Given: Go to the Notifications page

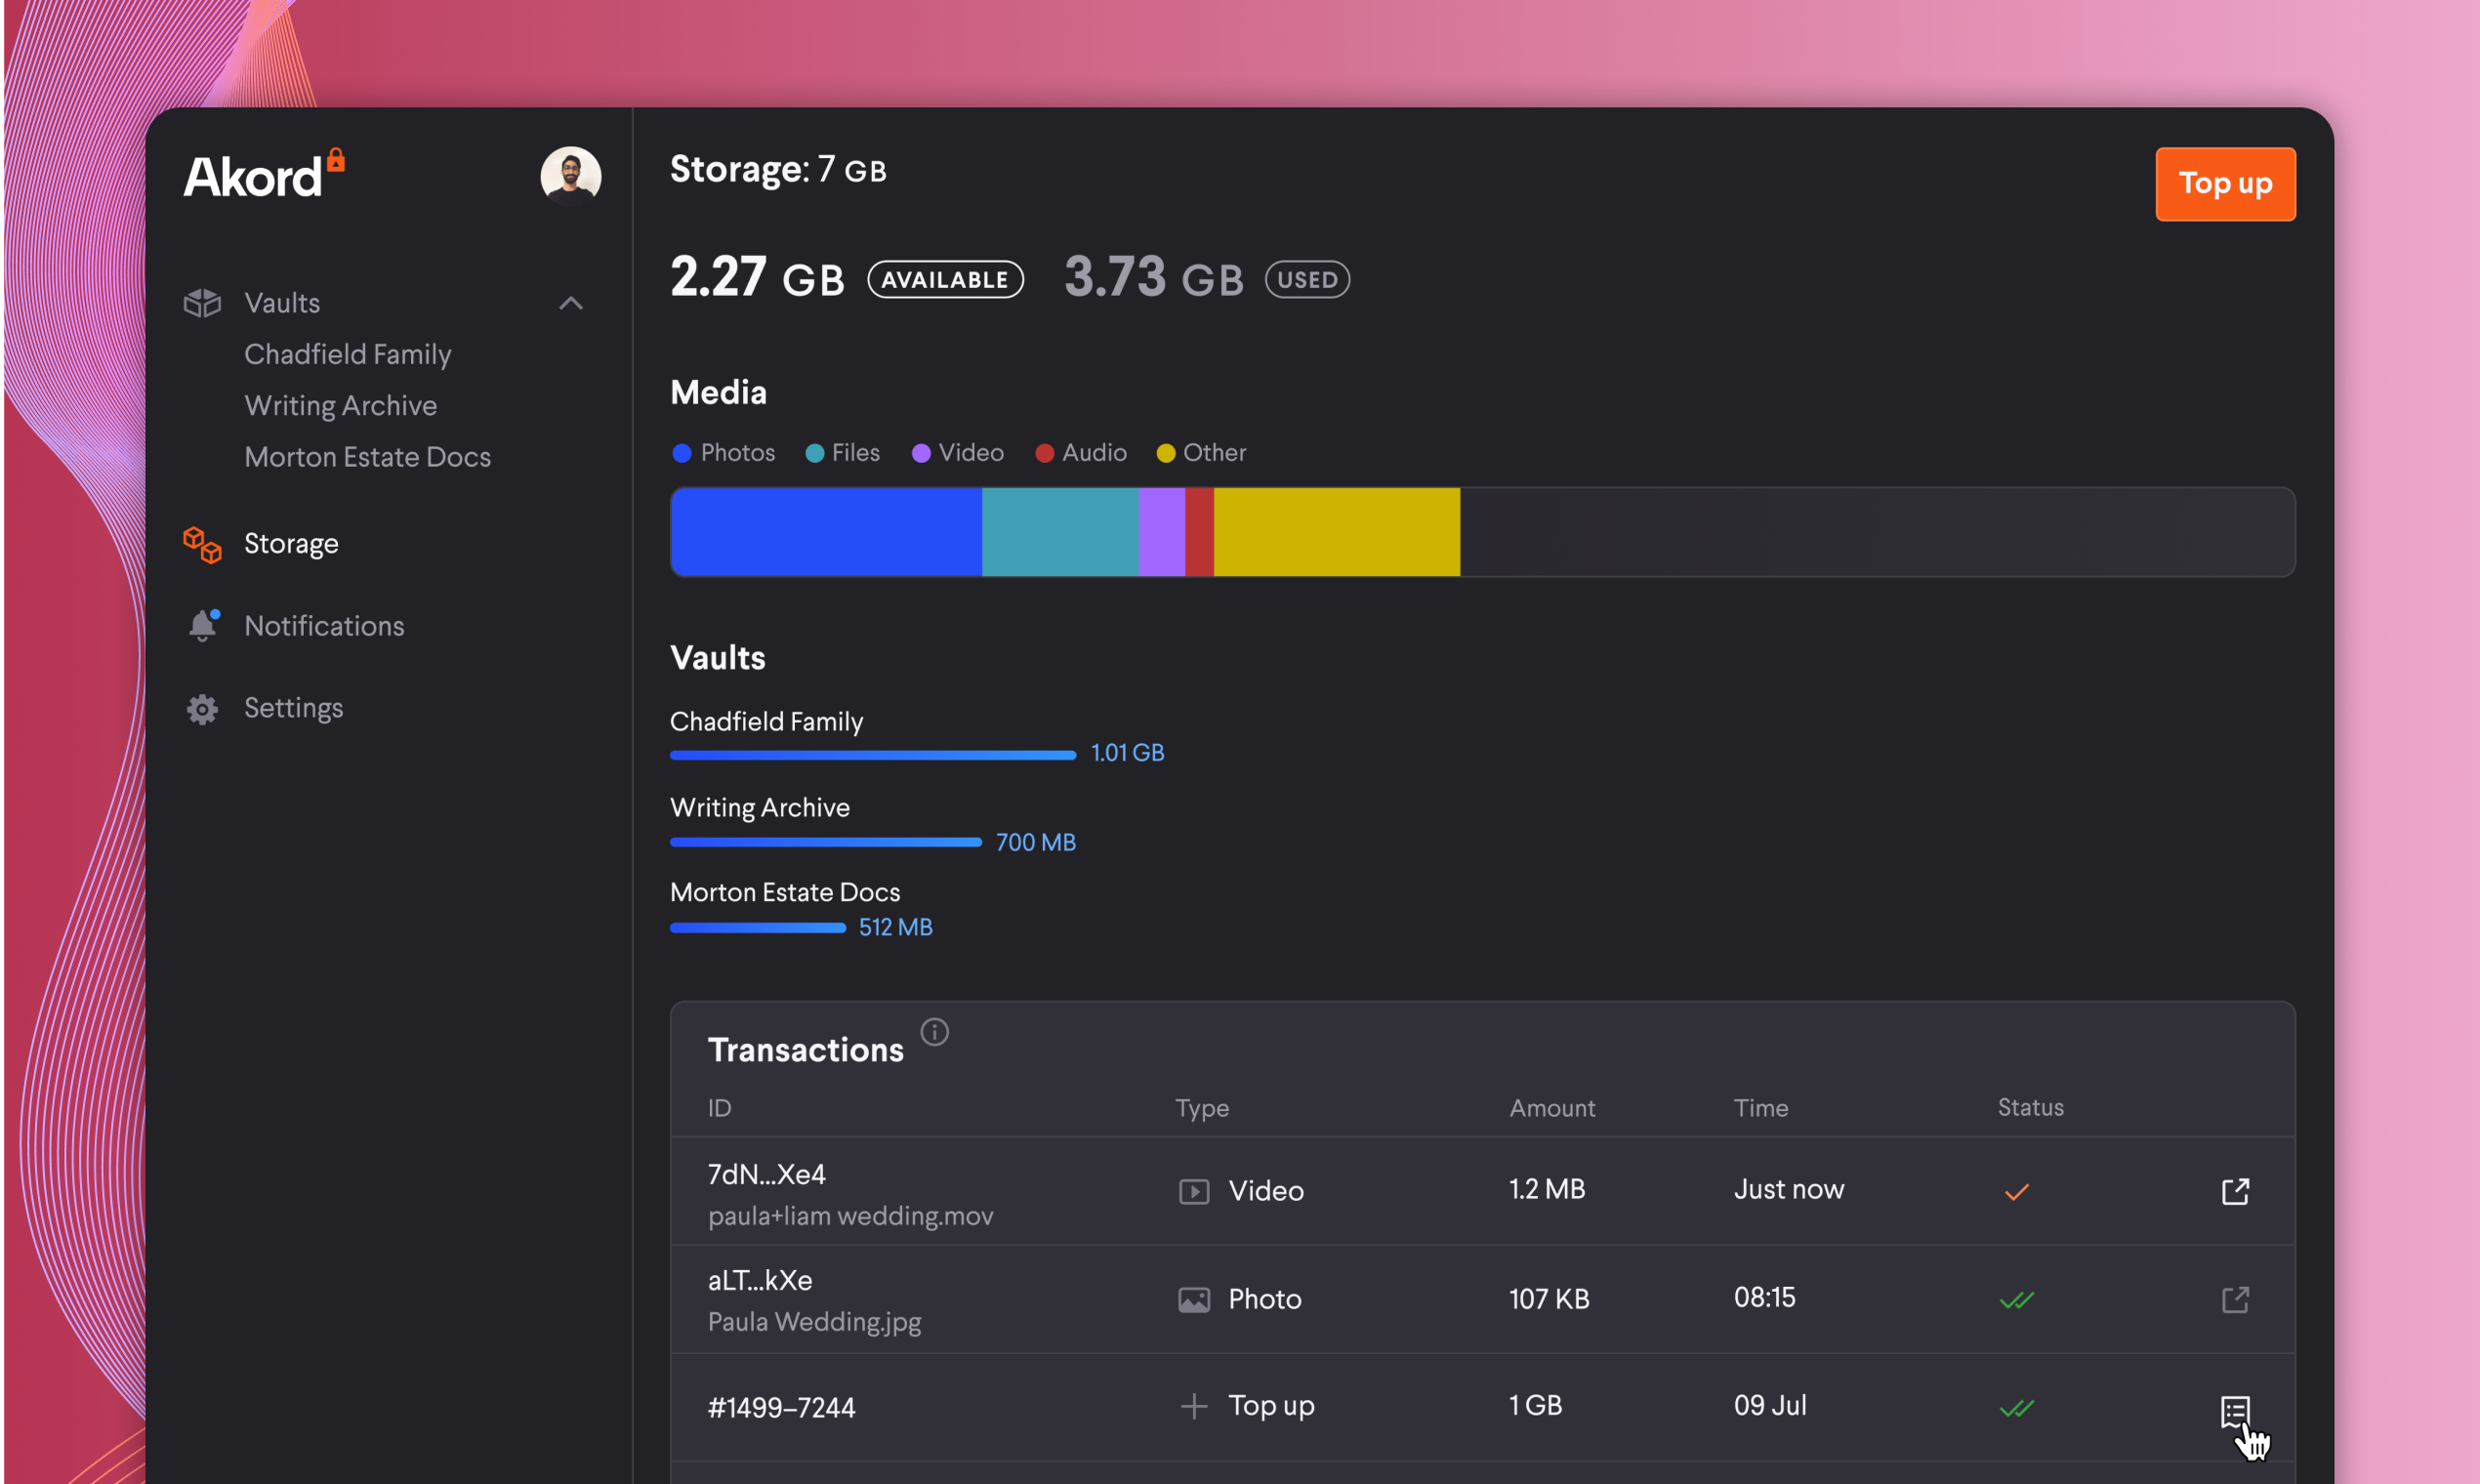Looking at the screenshot, I should point(324,626).
